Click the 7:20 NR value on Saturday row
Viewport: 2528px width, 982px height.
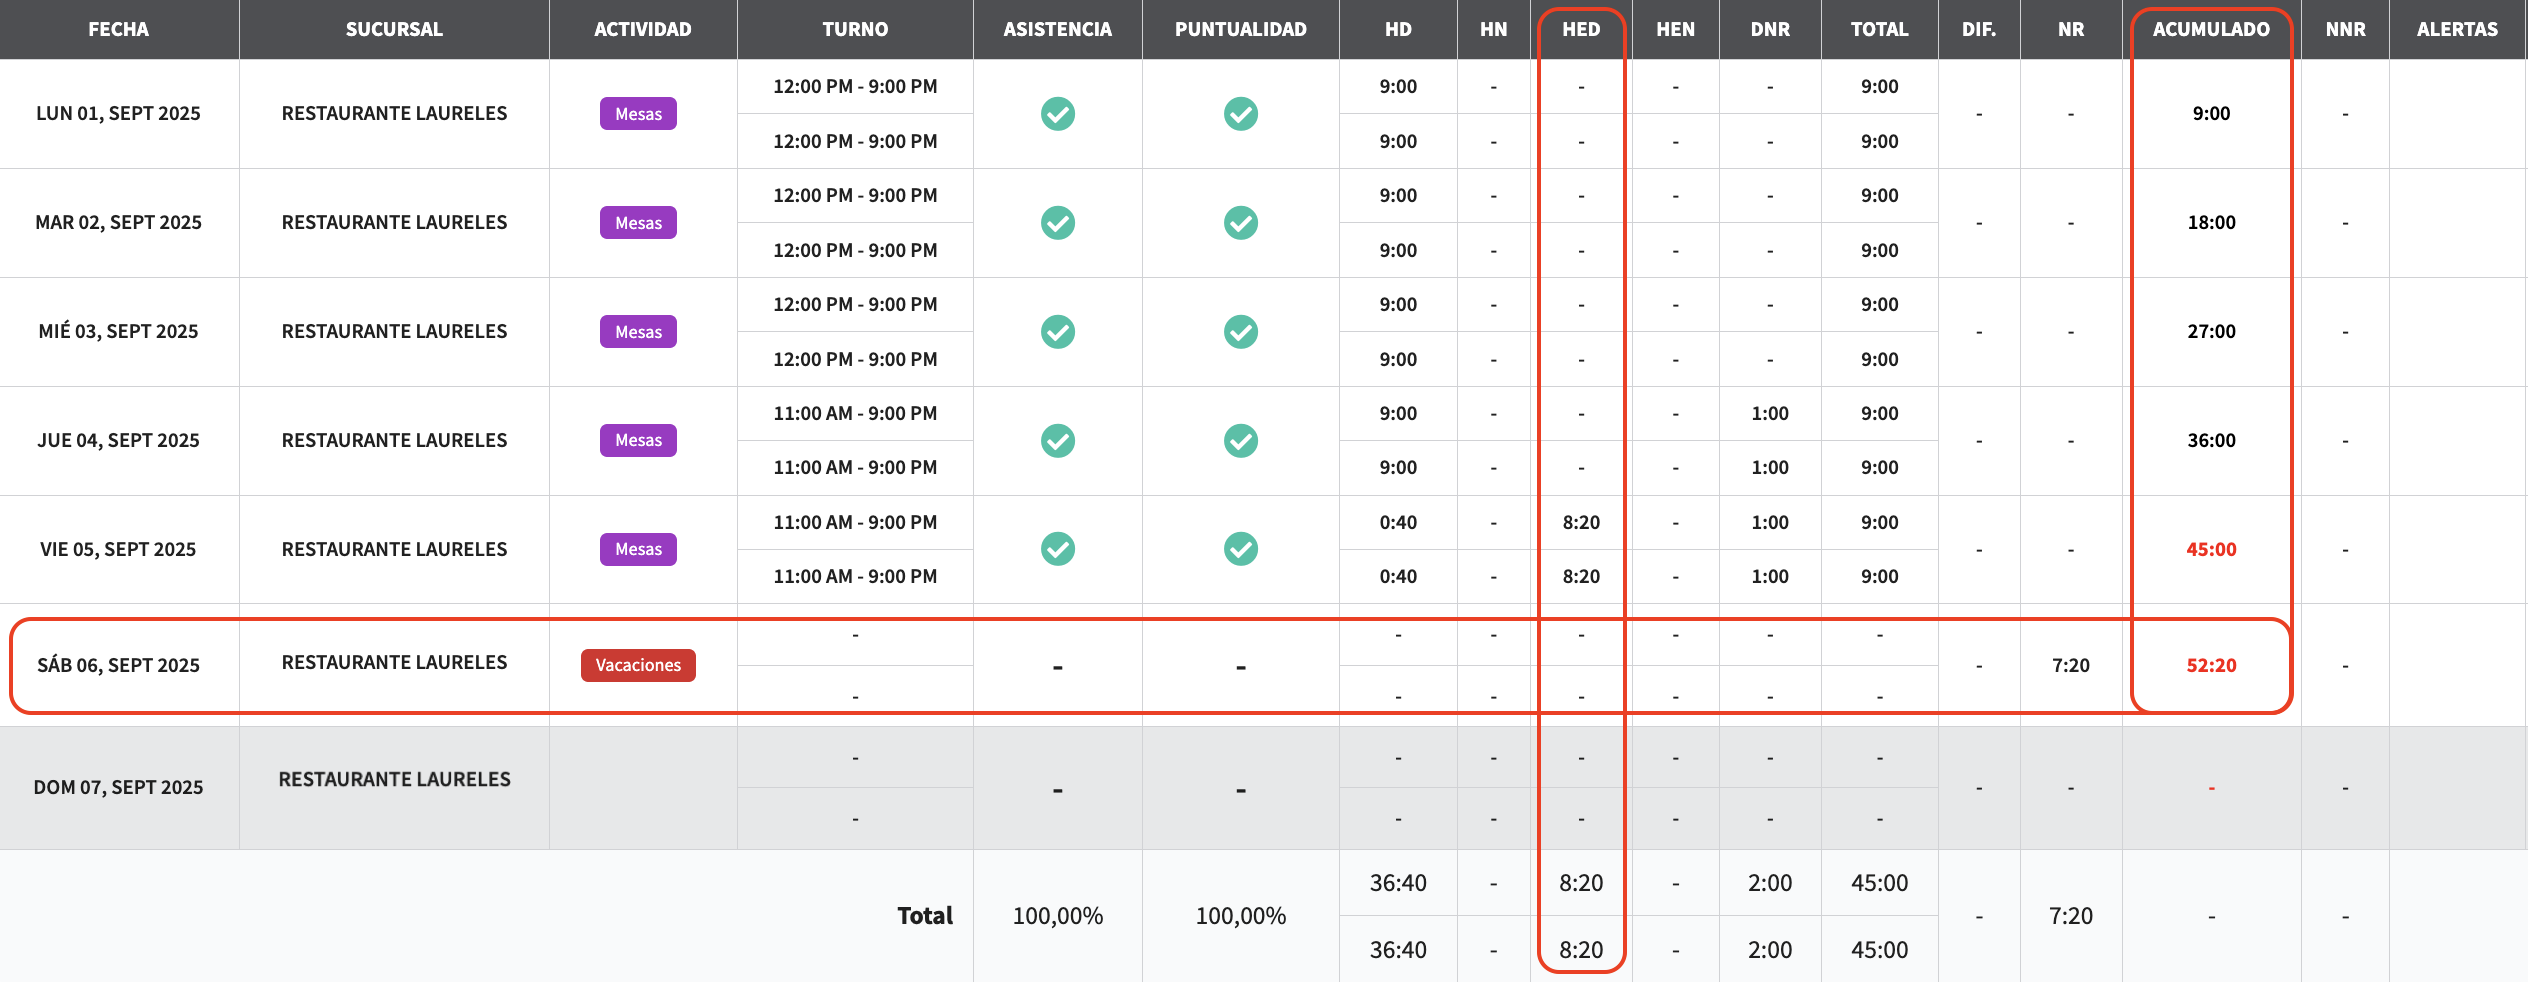click(2070, 665)
